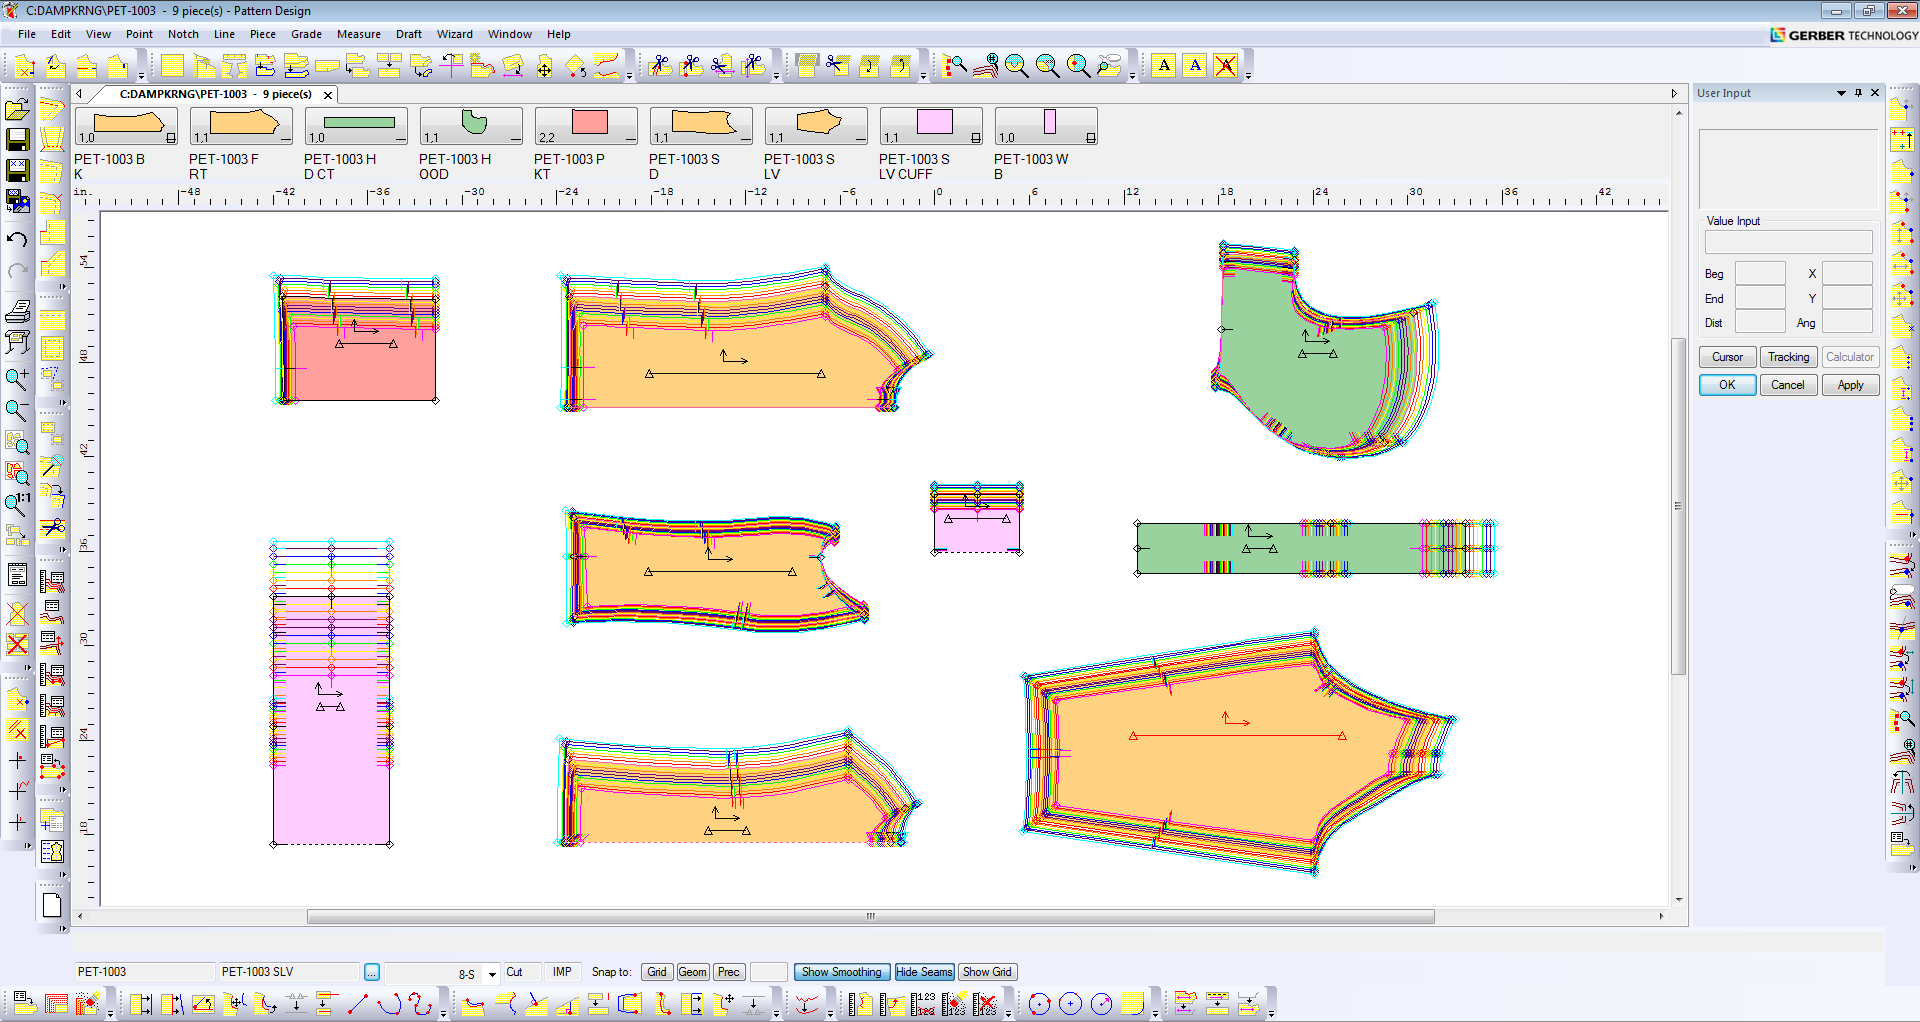Select the diagonal red line tool in bottom toolbar
Viewport: 1920px width, 1022px height.
357,1004
